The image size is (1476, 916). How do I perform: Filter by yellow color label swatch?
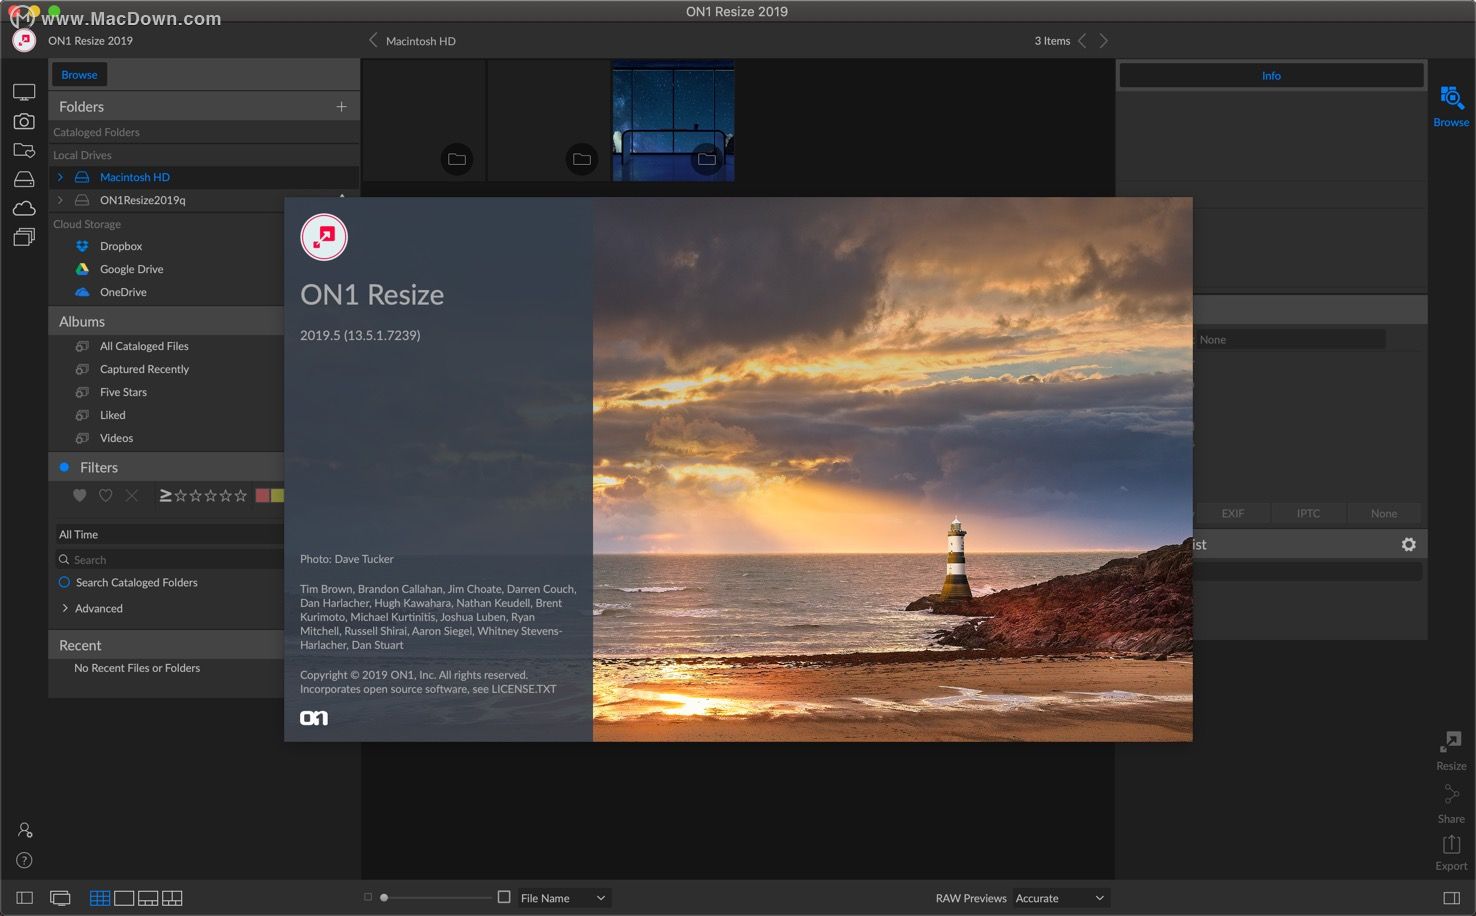(x=277, y=495)
